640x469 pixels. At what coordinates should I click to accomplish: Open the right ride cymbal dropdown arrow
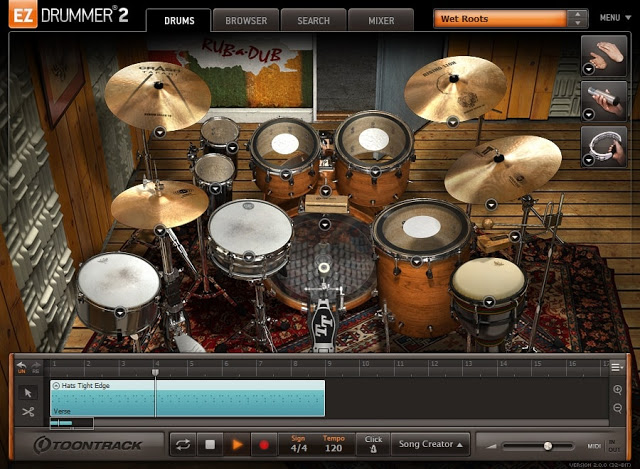pyautogui.click(x=491, y=204)
